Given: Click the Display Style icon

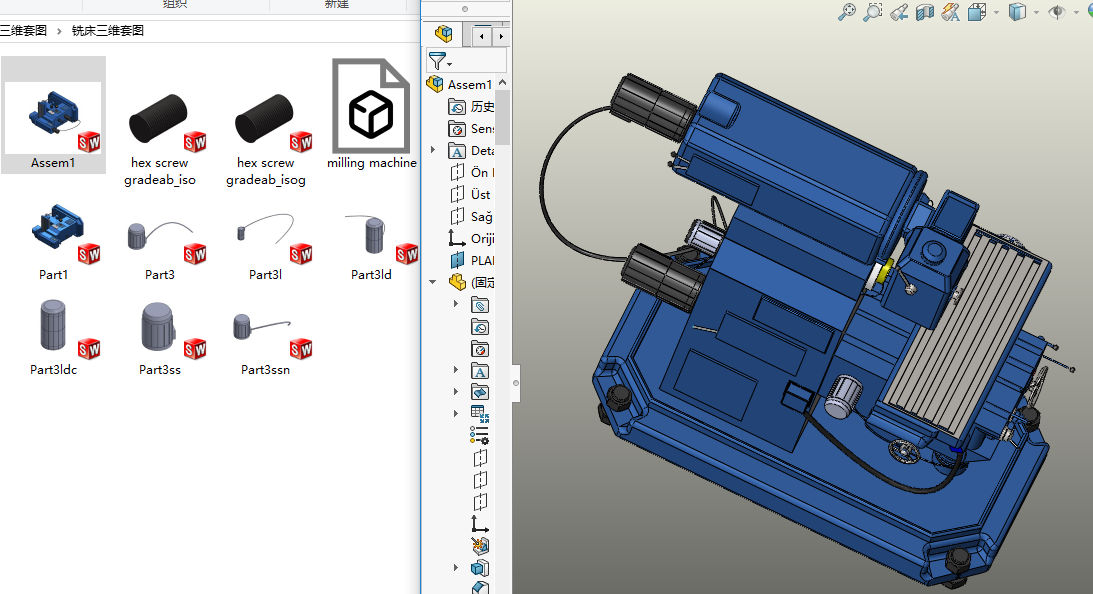Looking at the screenshot, I should point(1017,12).
